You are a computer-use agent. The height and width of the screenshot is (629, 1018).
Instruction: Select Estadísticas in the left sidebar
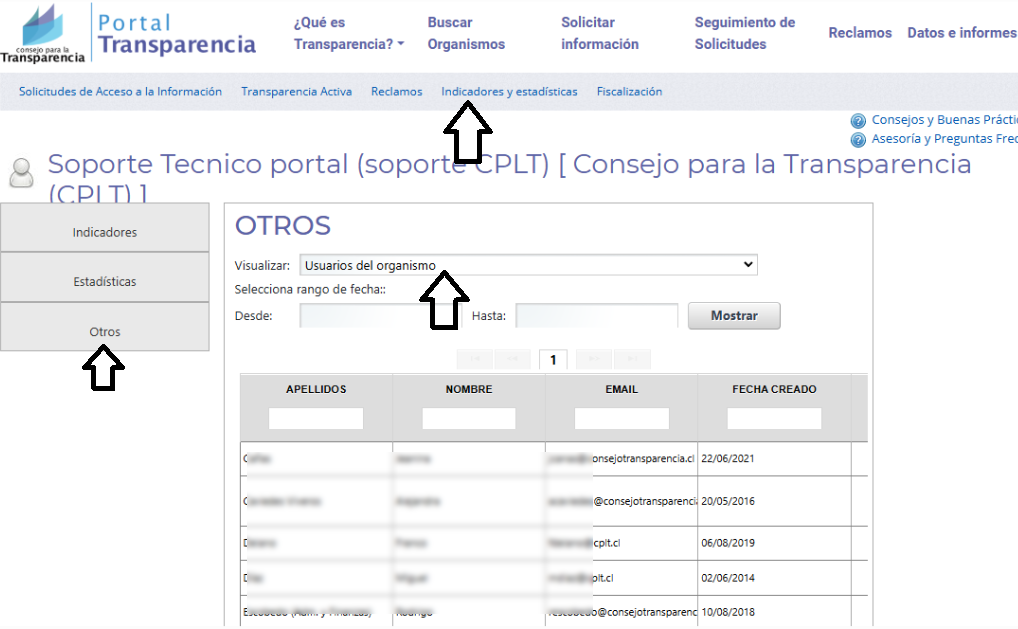click(x=105, y=281)
